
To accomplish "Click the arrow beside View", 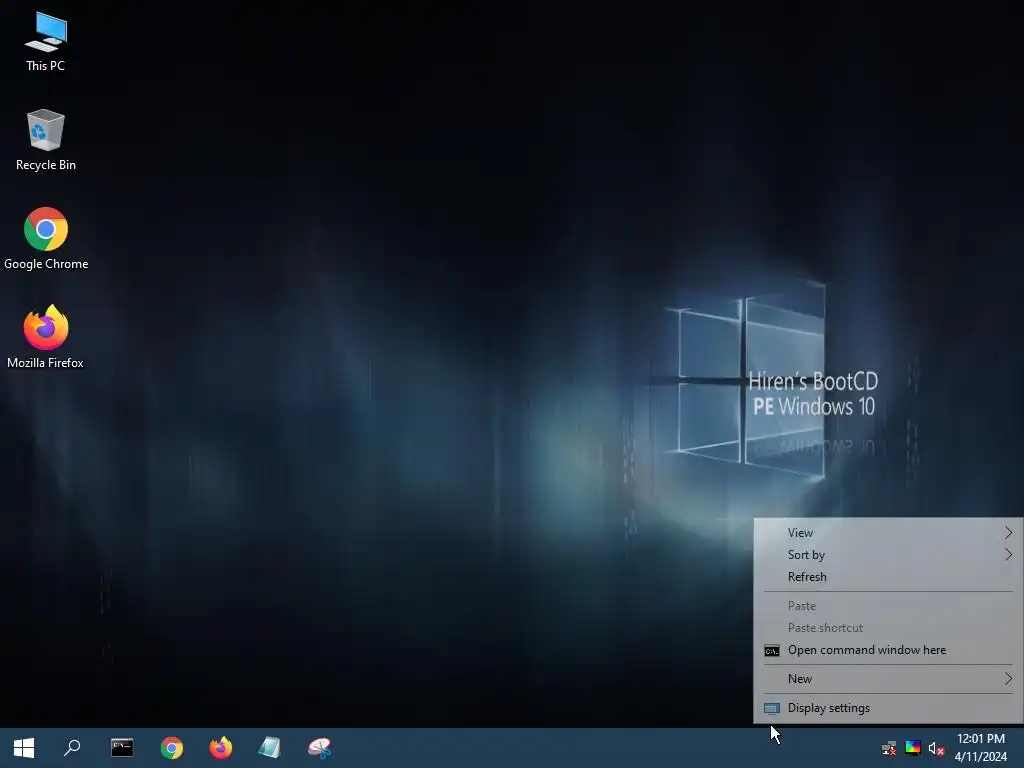I will pyautogui.click(x=1008, y=533).
